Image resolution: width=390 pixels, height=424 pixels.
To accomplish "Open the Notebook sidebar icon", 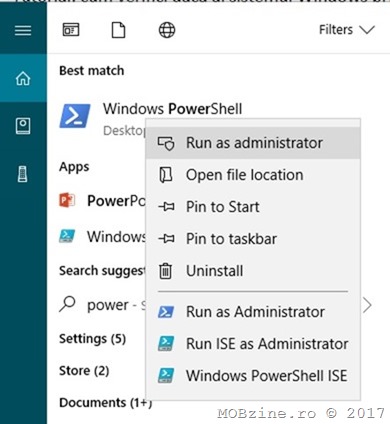I will 23,126.
